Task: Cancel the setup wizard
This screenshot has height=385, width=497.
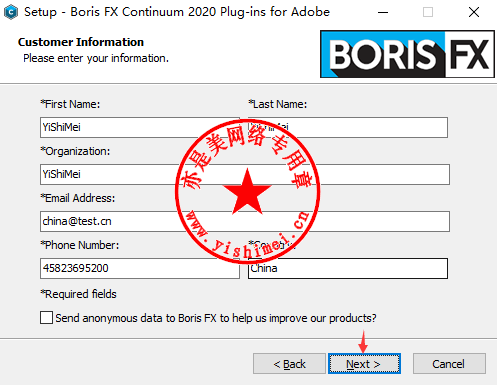Action: tap(449, 364)
